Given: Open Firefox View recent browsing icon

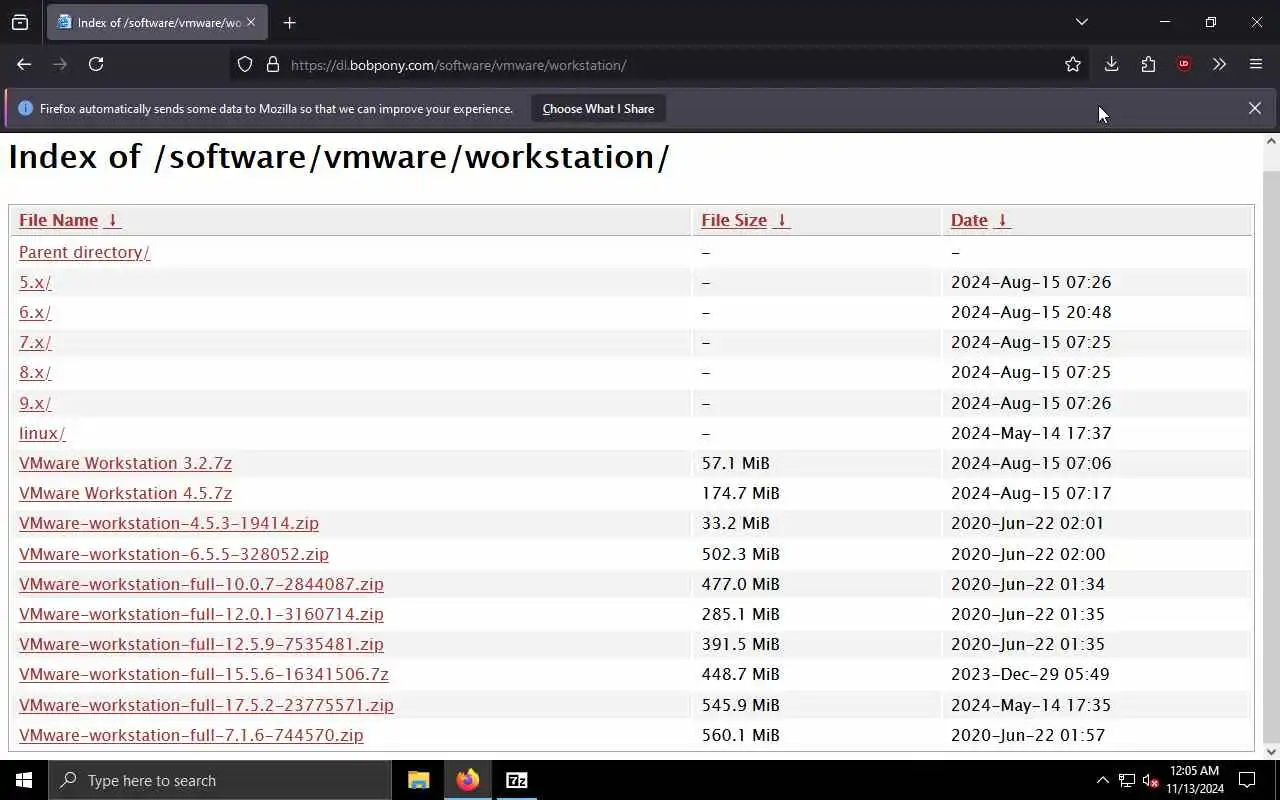Looking at the screenshot, I should 20,22.
